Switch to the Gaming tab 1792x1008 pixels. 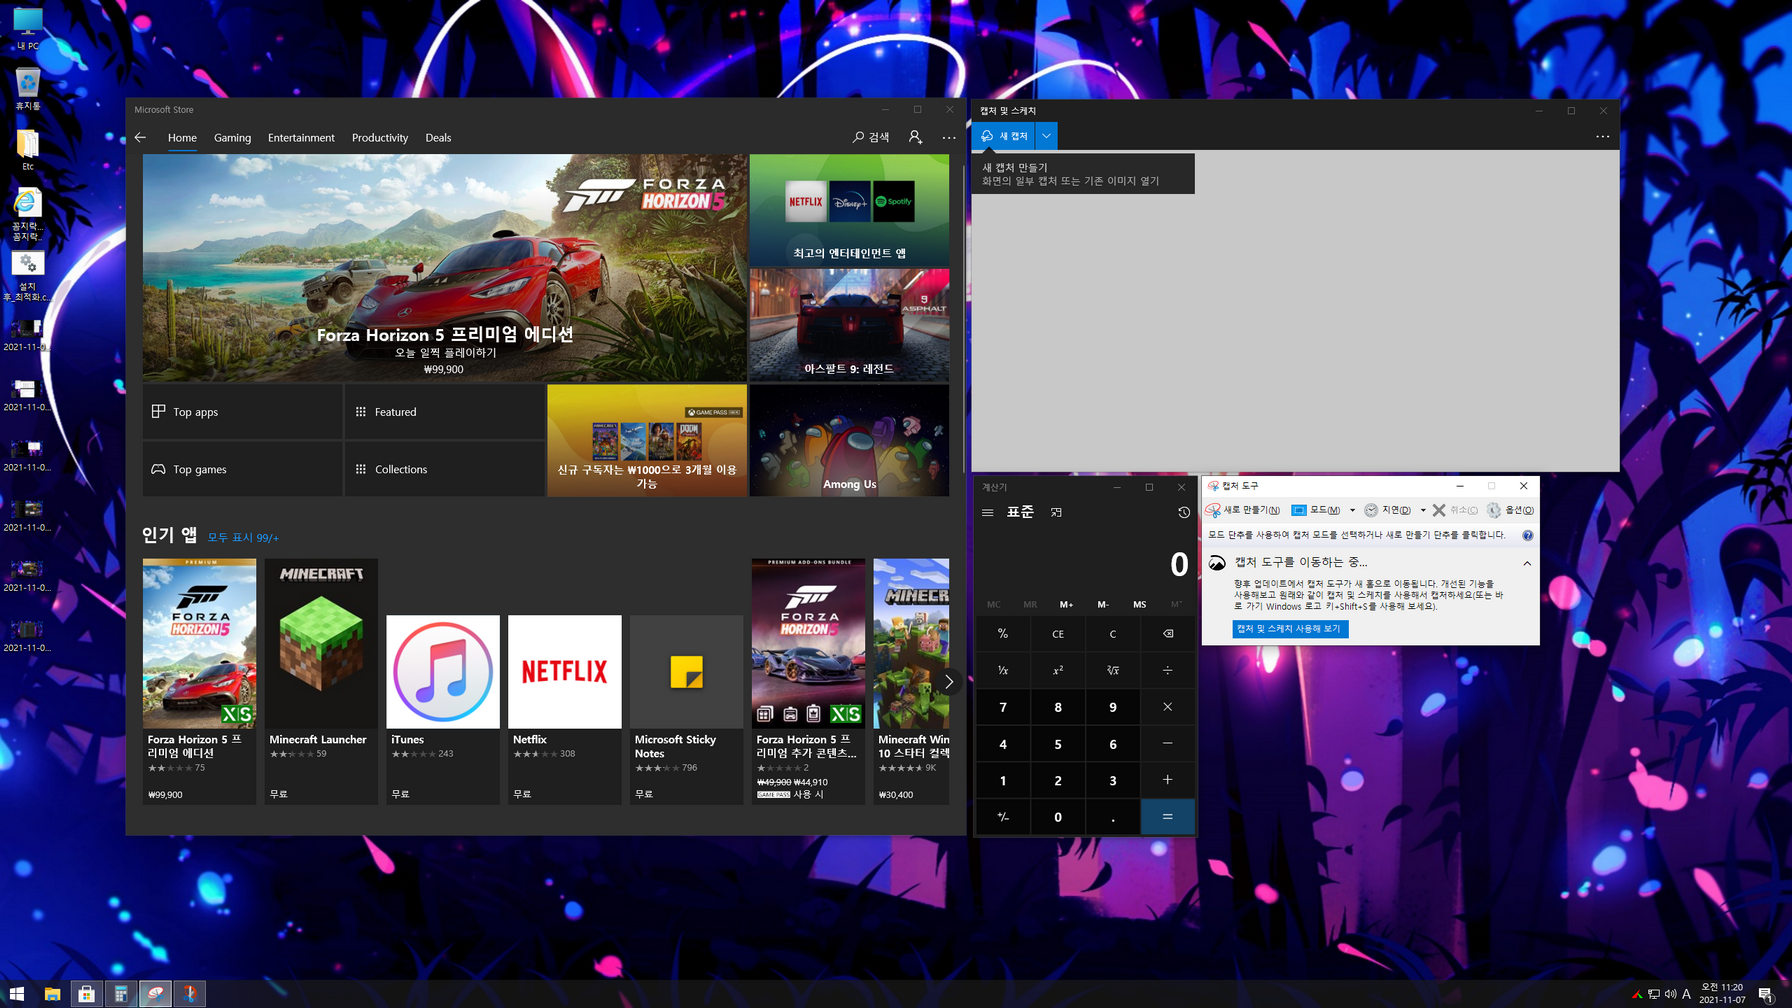coord(232,138)
